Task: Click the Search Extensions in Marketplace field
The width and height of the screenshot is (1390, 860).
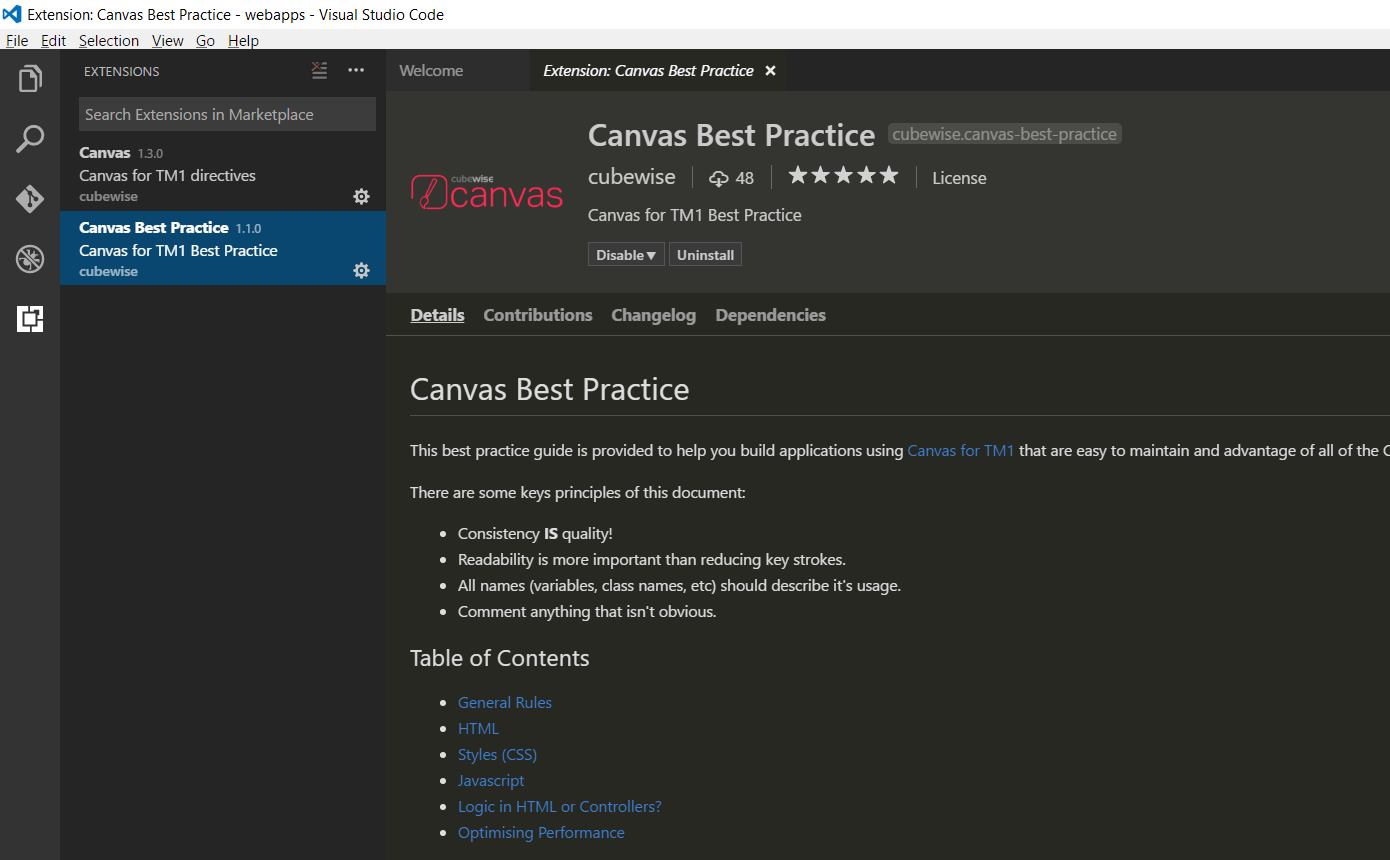Action: [227, 114]
